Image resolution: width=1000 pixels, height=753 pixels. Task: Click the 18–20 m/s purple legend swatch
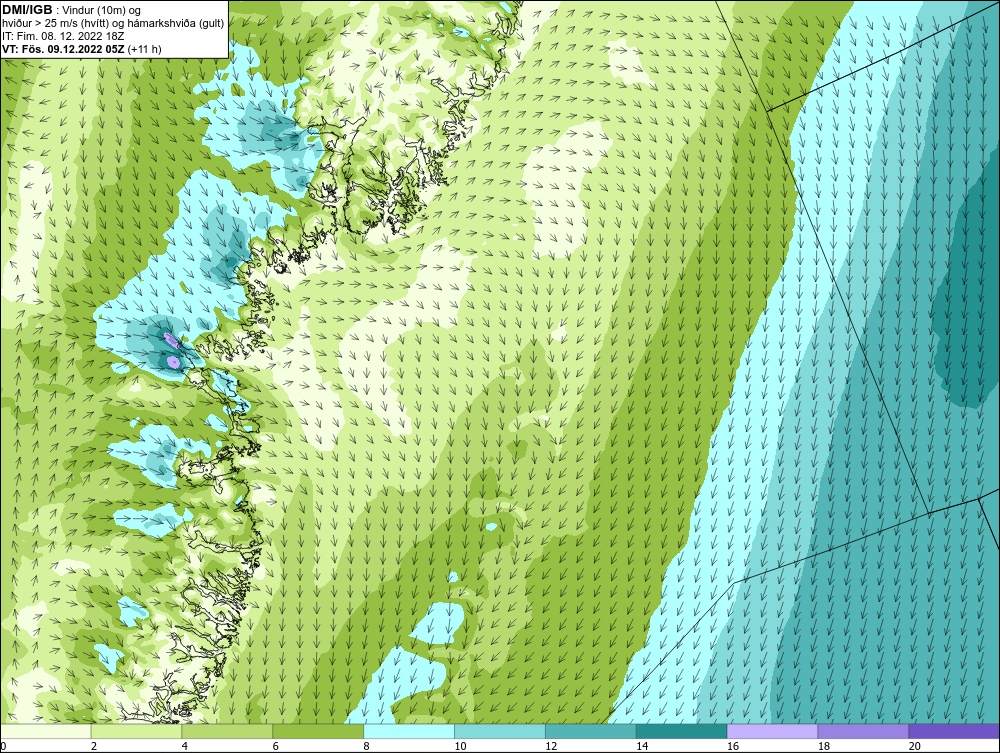click(863, 731)
